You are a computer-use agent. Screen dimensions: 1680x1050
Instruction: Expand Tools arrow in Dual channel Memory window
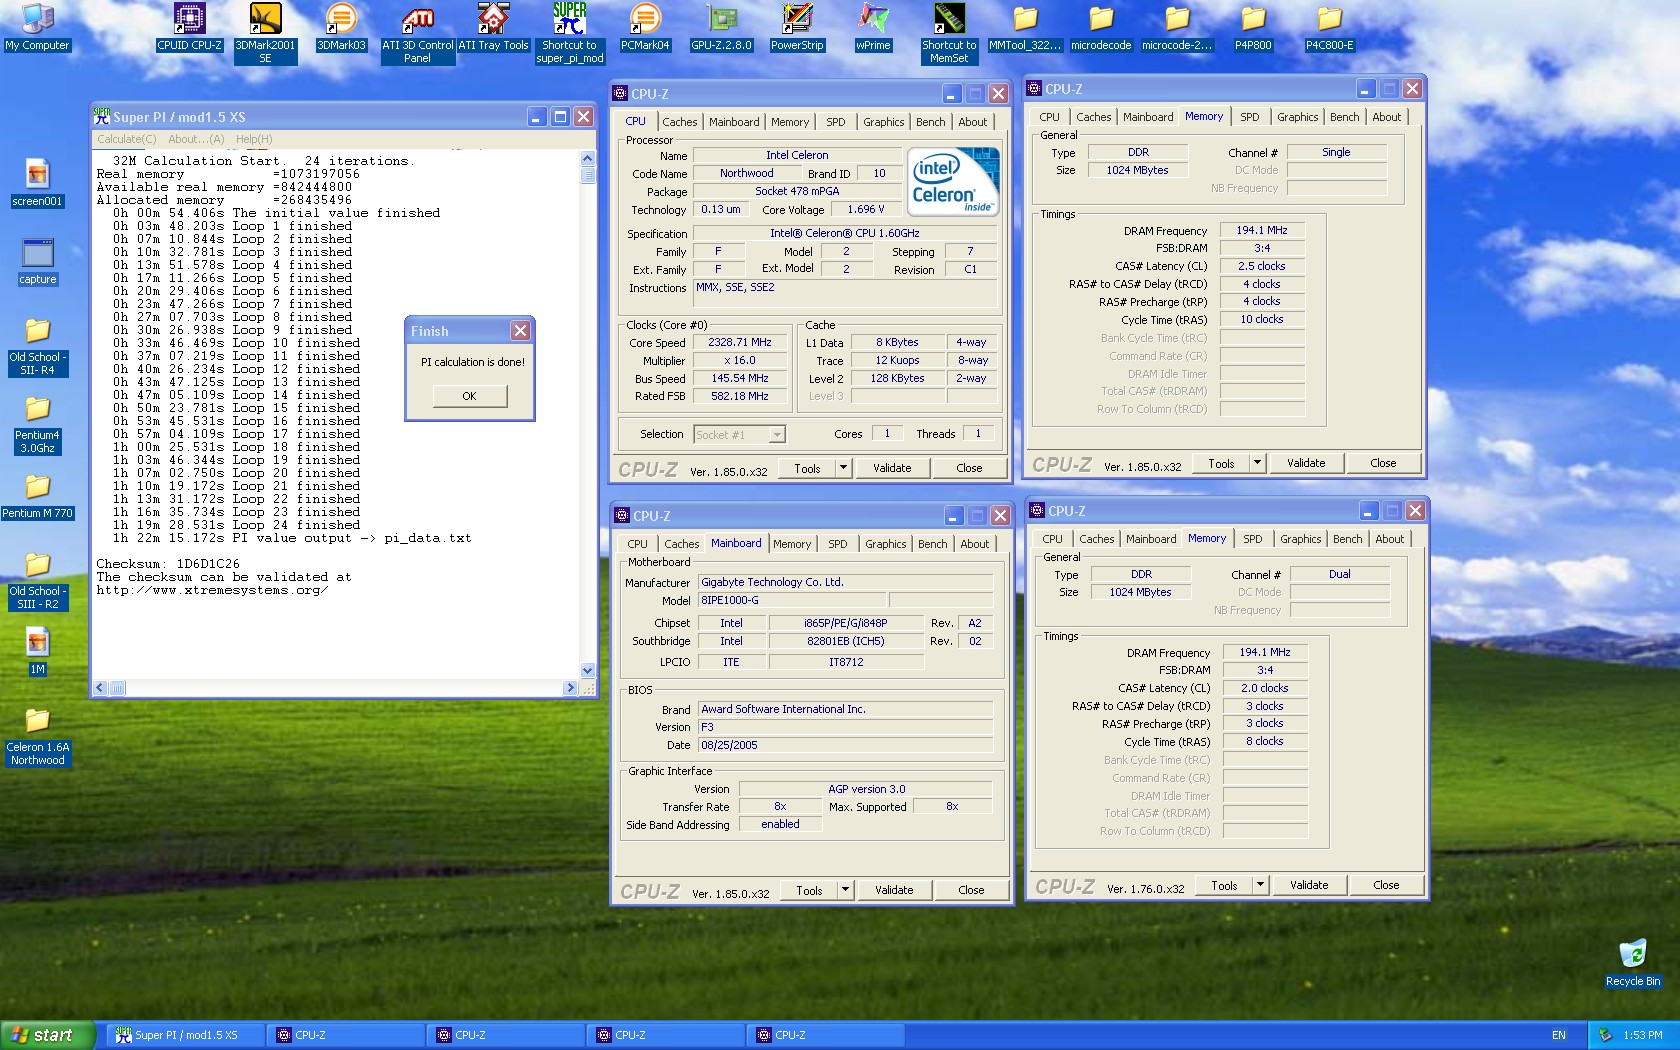[x=1260, y=884]
